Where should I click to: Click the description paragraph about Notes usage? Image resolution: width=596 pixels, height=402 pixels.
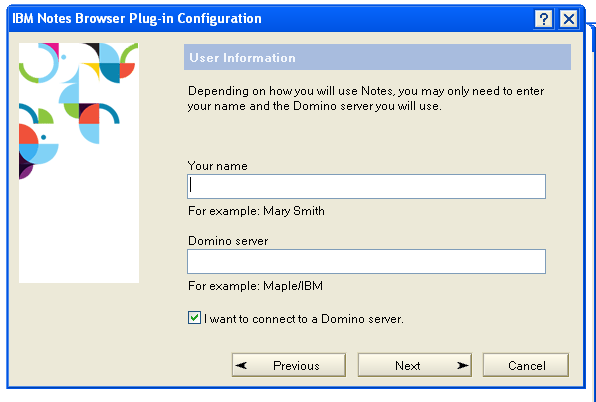(366, 98)
